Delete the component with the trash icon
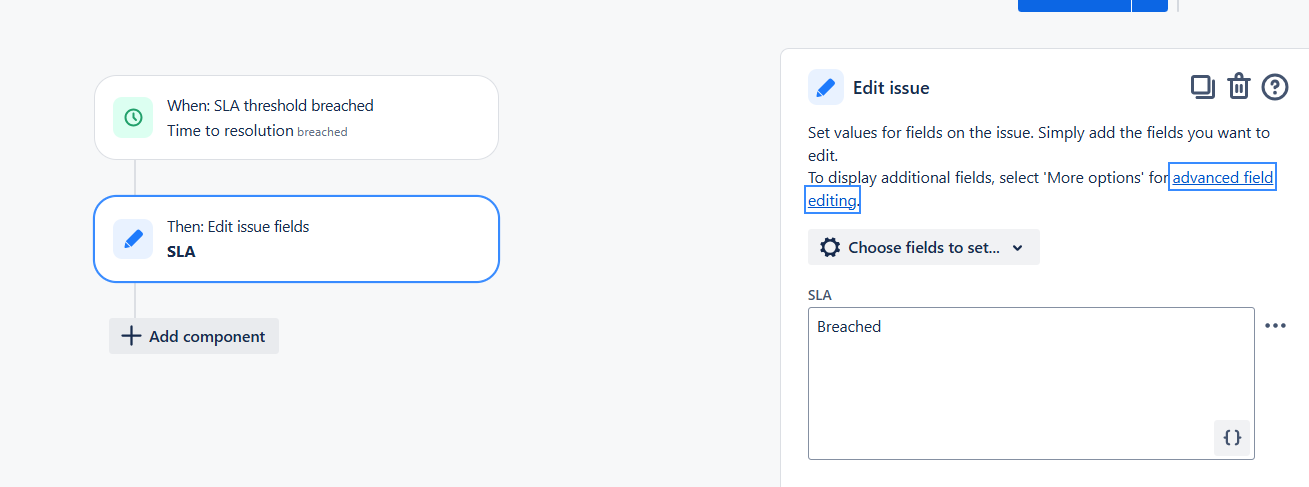Viewport: 1309px width, 487px height. [x=1239, y=87]
